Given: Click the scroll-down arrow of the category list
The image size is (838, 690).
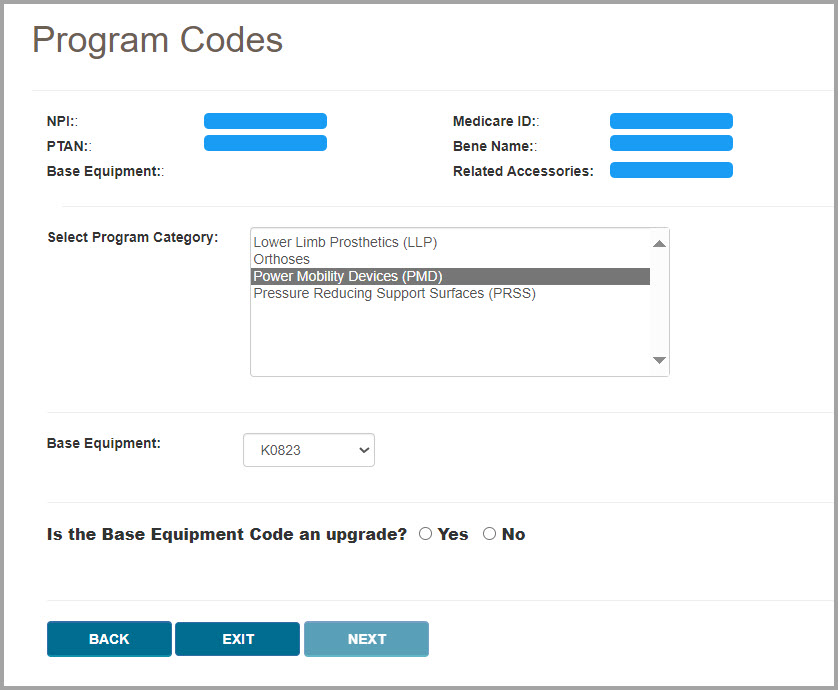Looking at the screenshot, I should (x=658, y=360).
